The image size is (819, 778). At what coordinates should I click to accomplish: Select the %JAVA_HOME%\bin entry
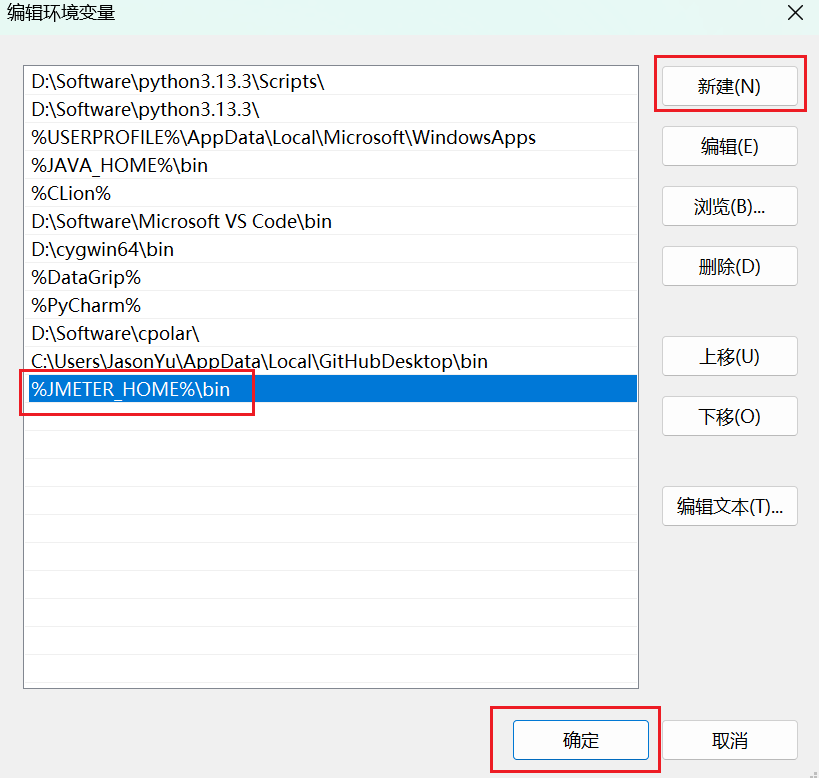point(331,165)
